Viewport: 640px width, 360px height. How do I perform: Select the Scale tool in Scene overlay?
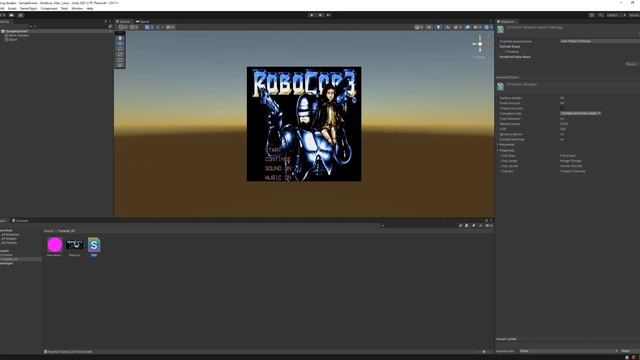click(120, 54)
